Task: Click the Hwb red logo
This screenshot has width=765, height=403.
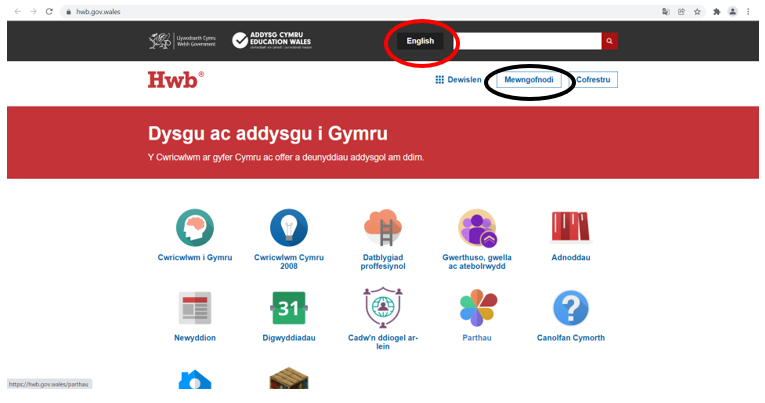Action: (176, 80)
